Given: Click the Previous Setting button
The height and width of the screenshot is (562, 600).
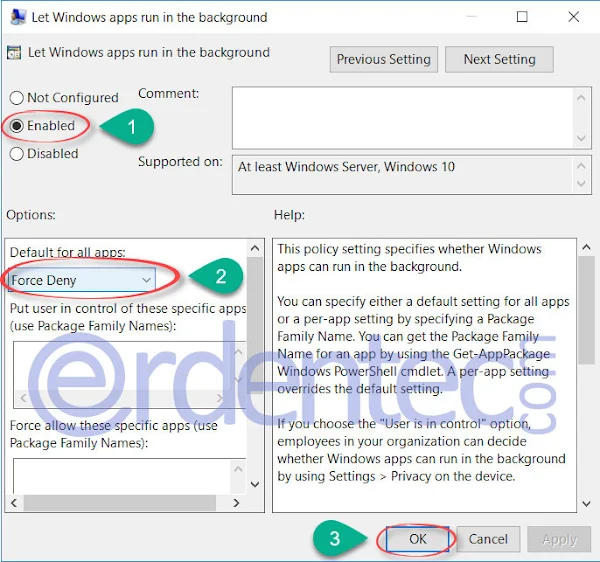Looking at the screenshot, I should [x=383, y=59].
